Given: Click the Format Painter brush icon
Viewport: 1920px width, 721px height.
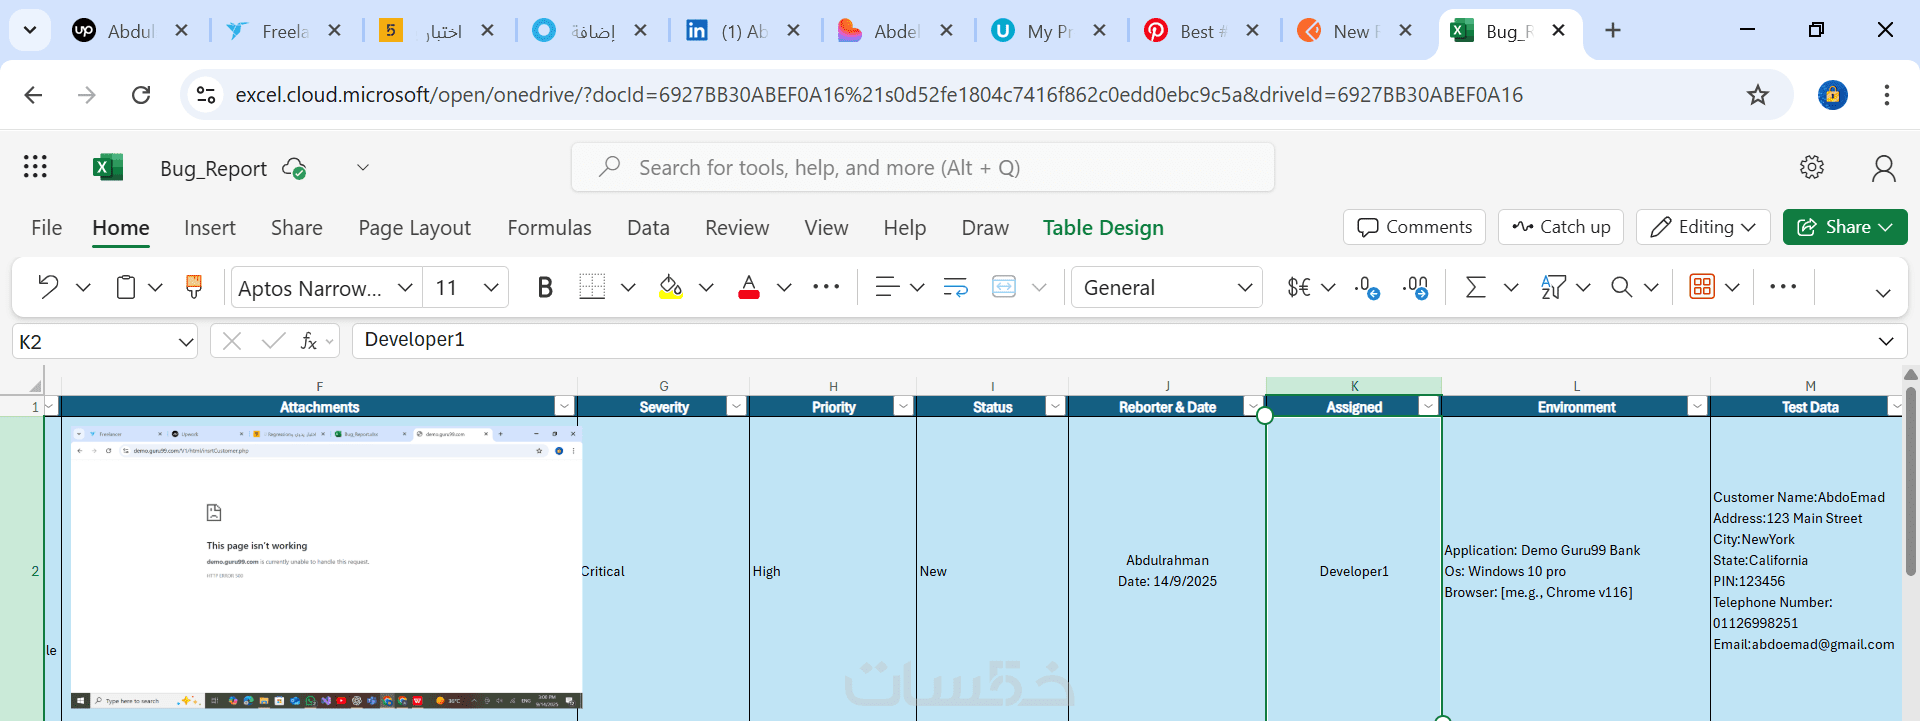Looking at the screenshot, I should pos(194,288).
